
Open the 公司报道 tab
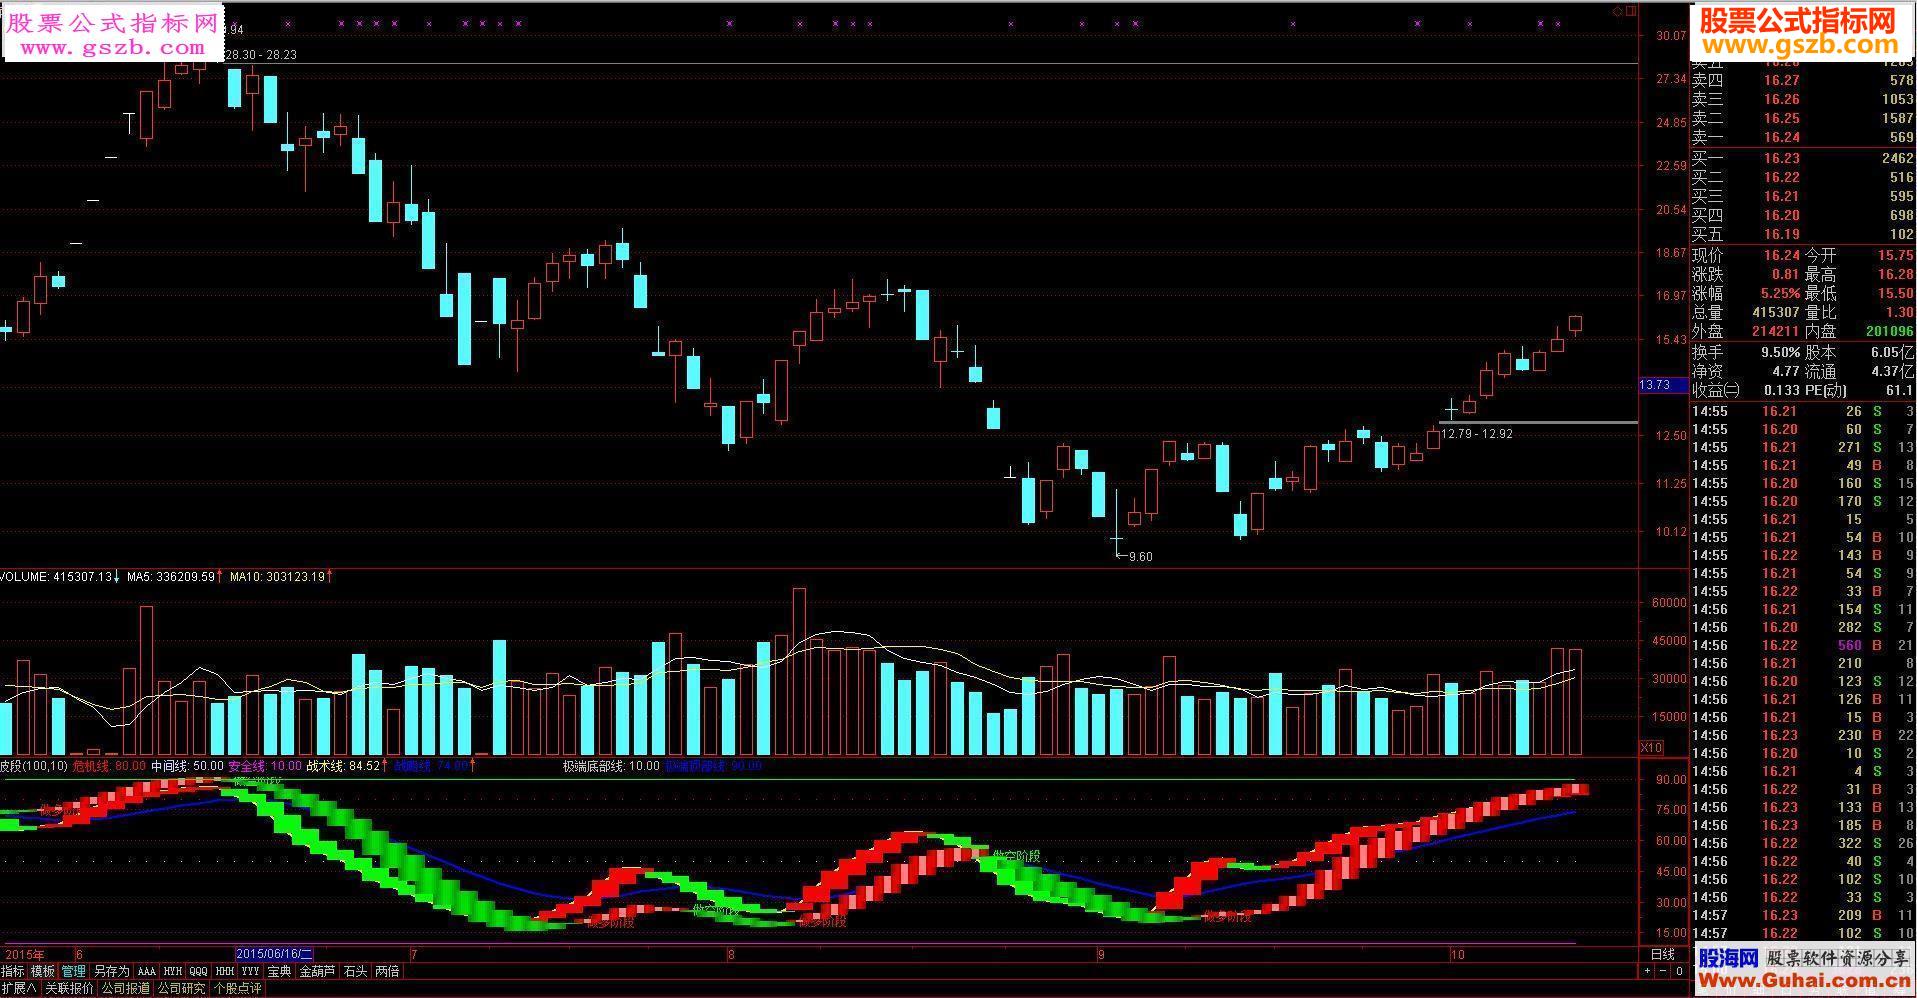pos(126,988)
